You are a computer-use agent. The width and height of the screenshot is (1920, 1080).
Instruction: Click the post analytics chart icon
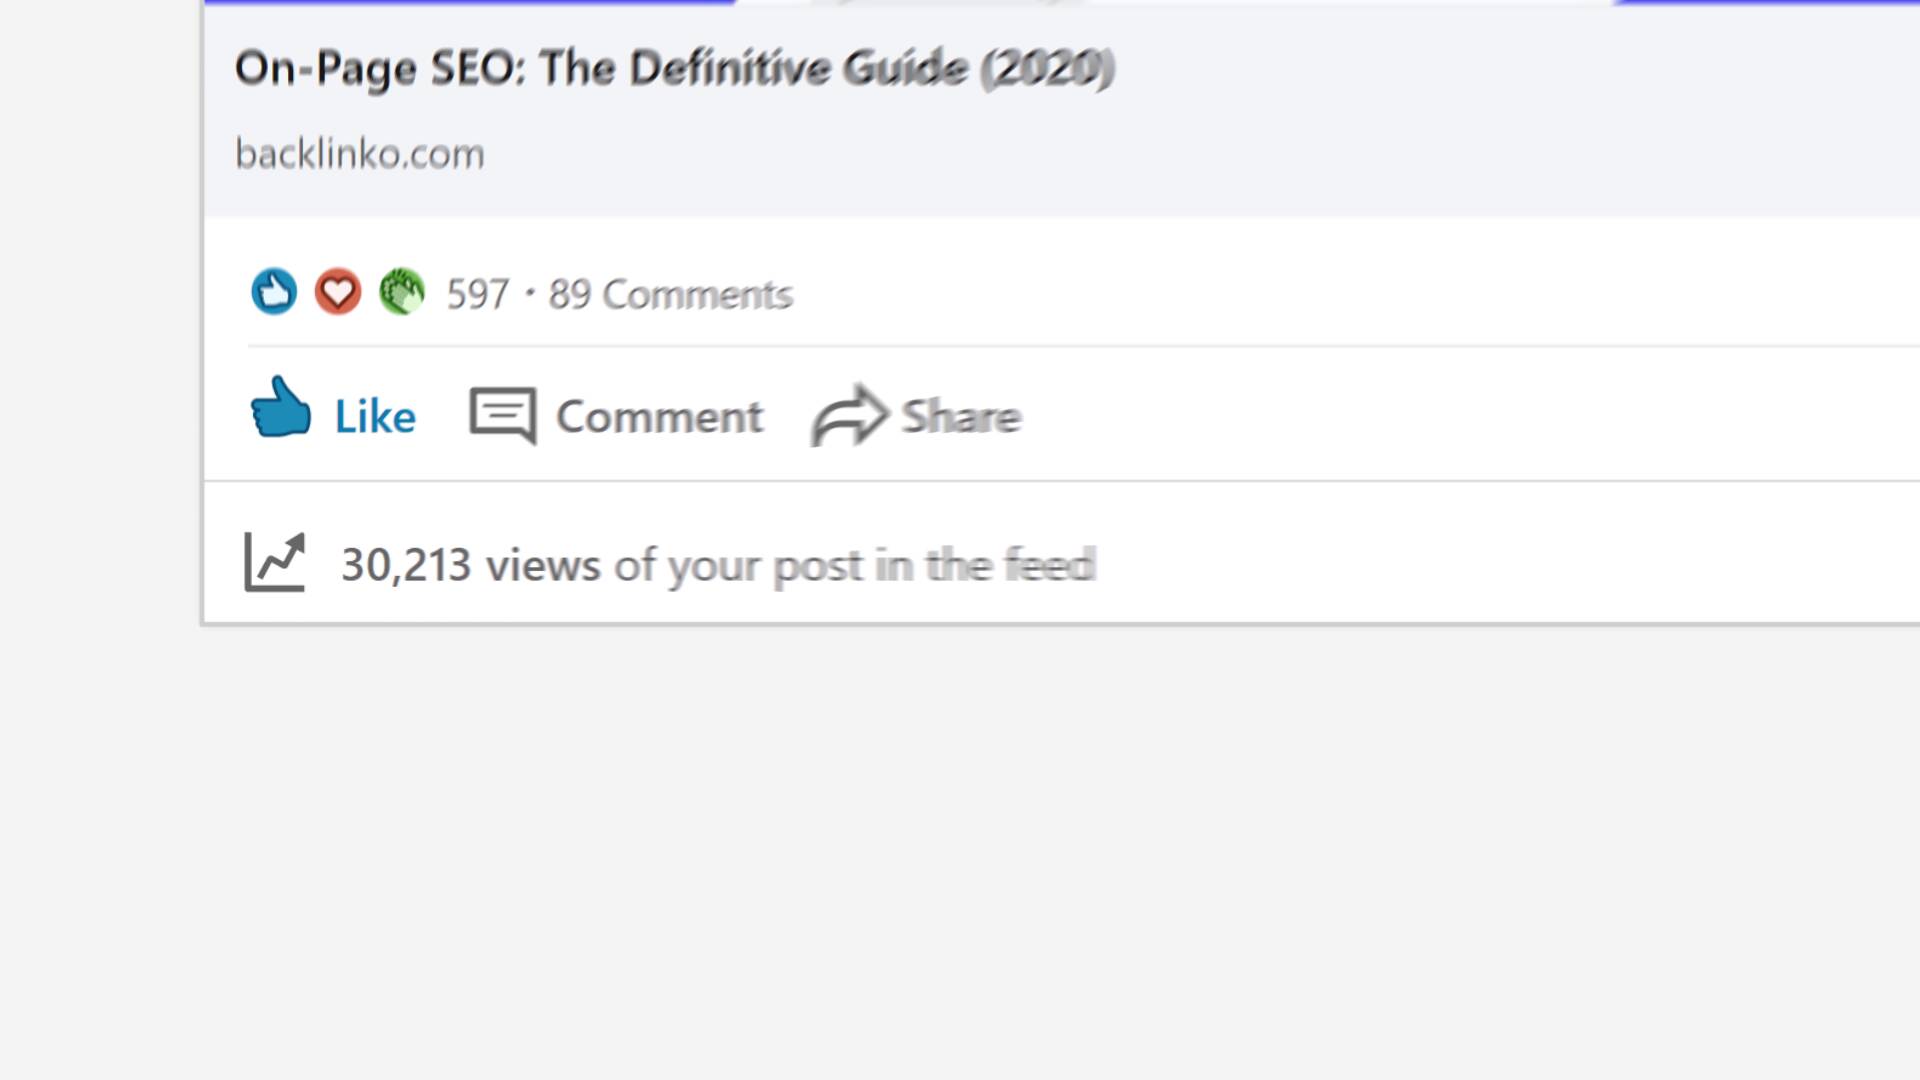point(275,562)
